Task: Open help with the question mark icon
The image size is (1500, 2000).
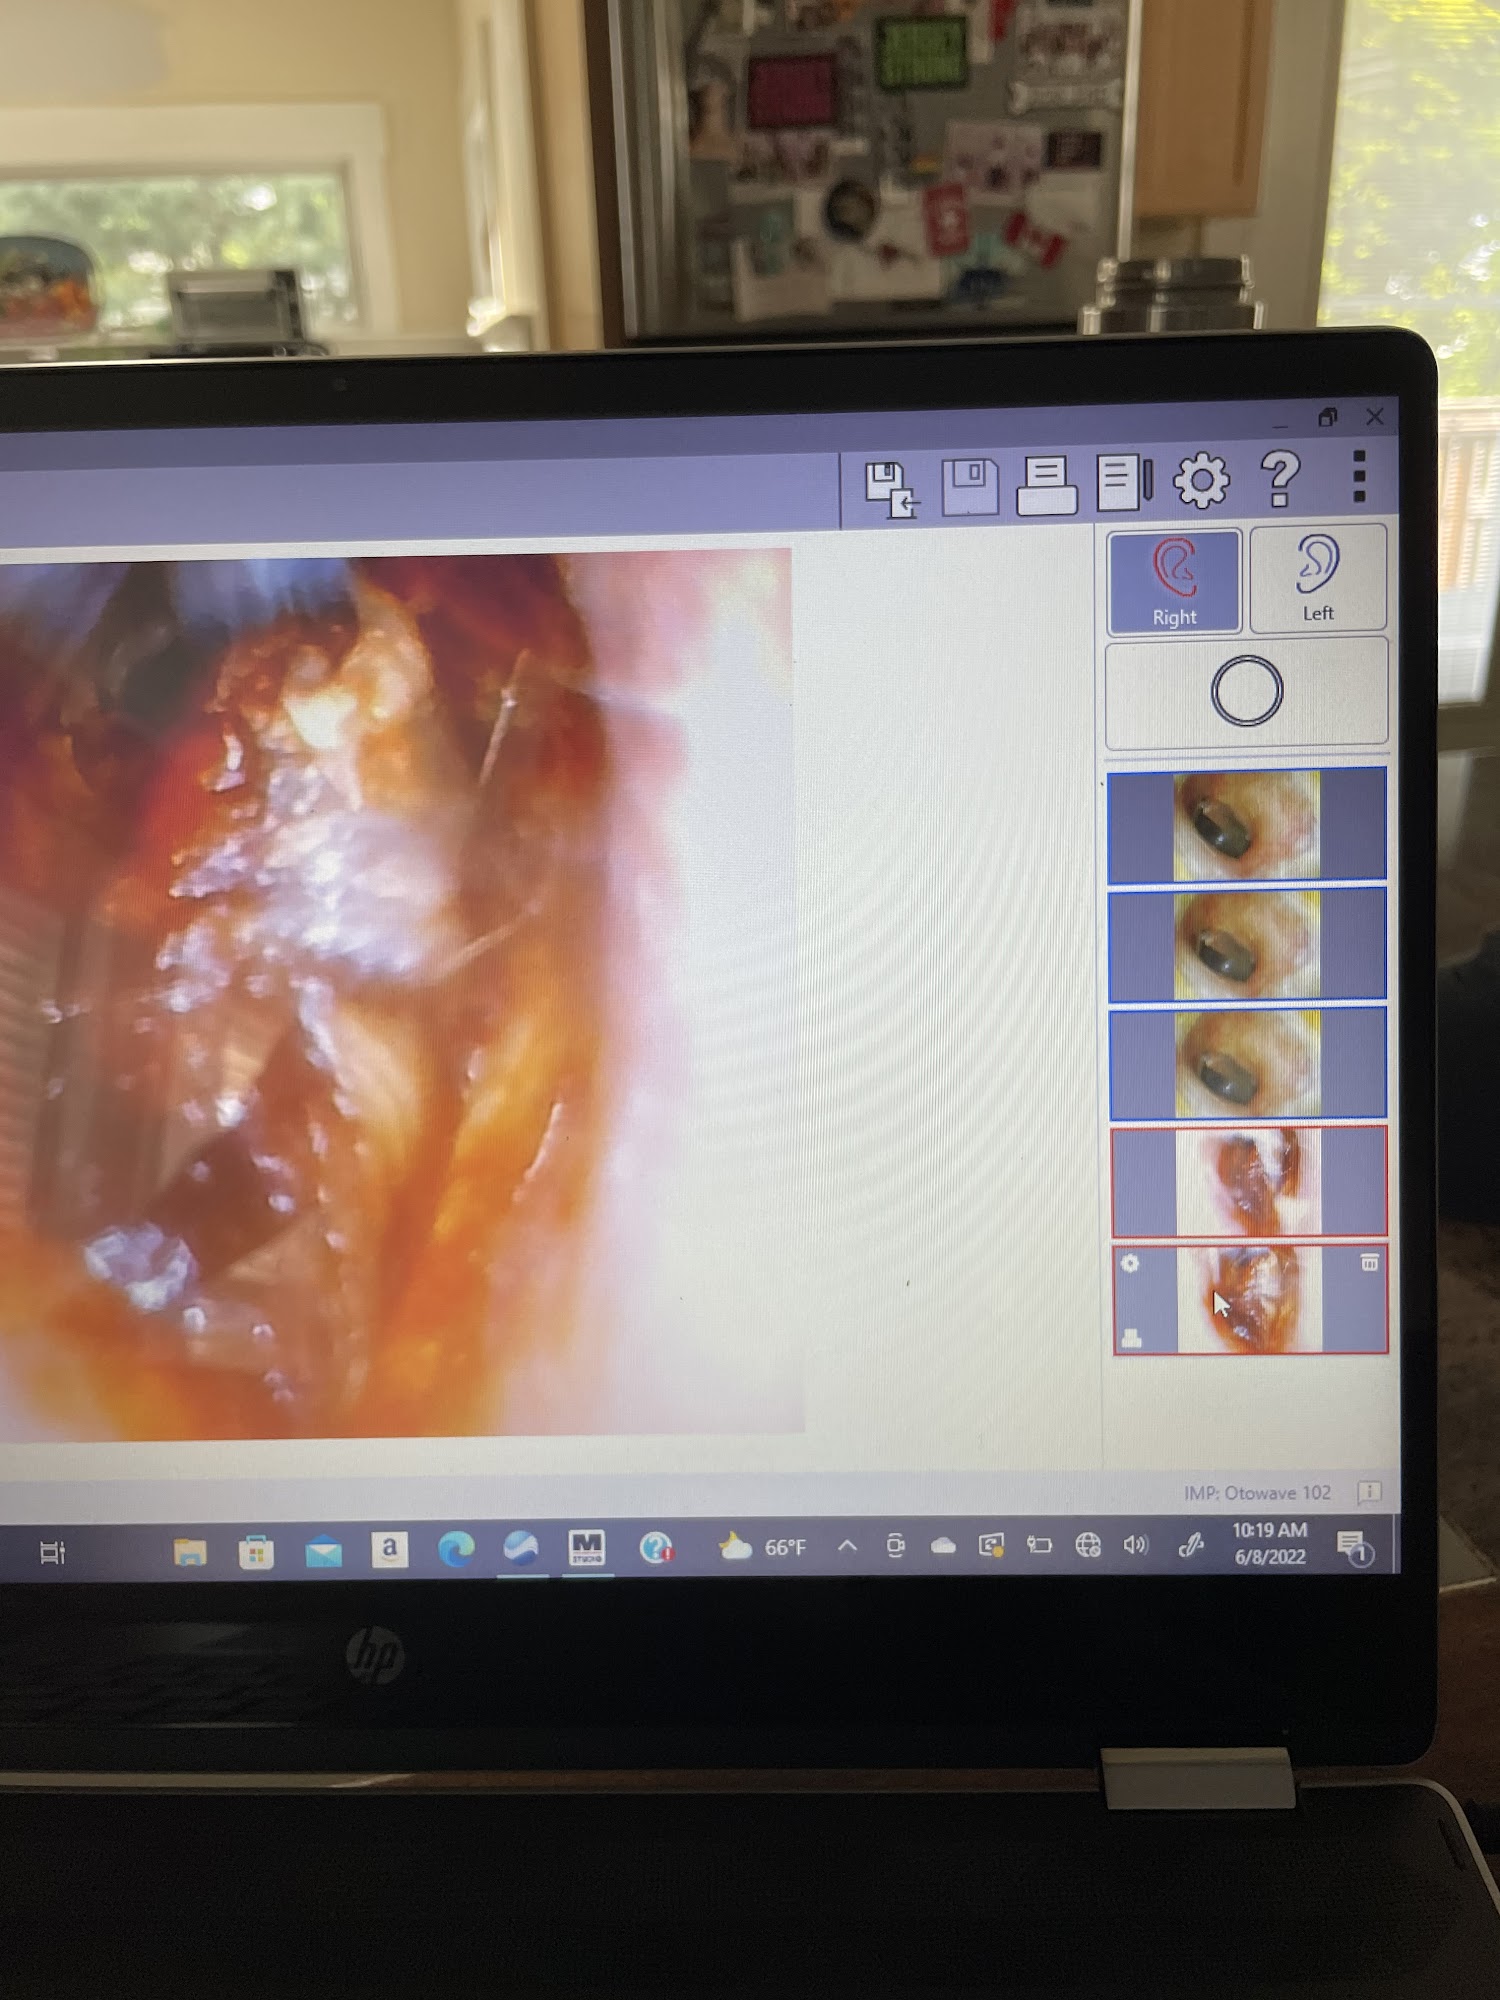Action: click(1280, 479)
